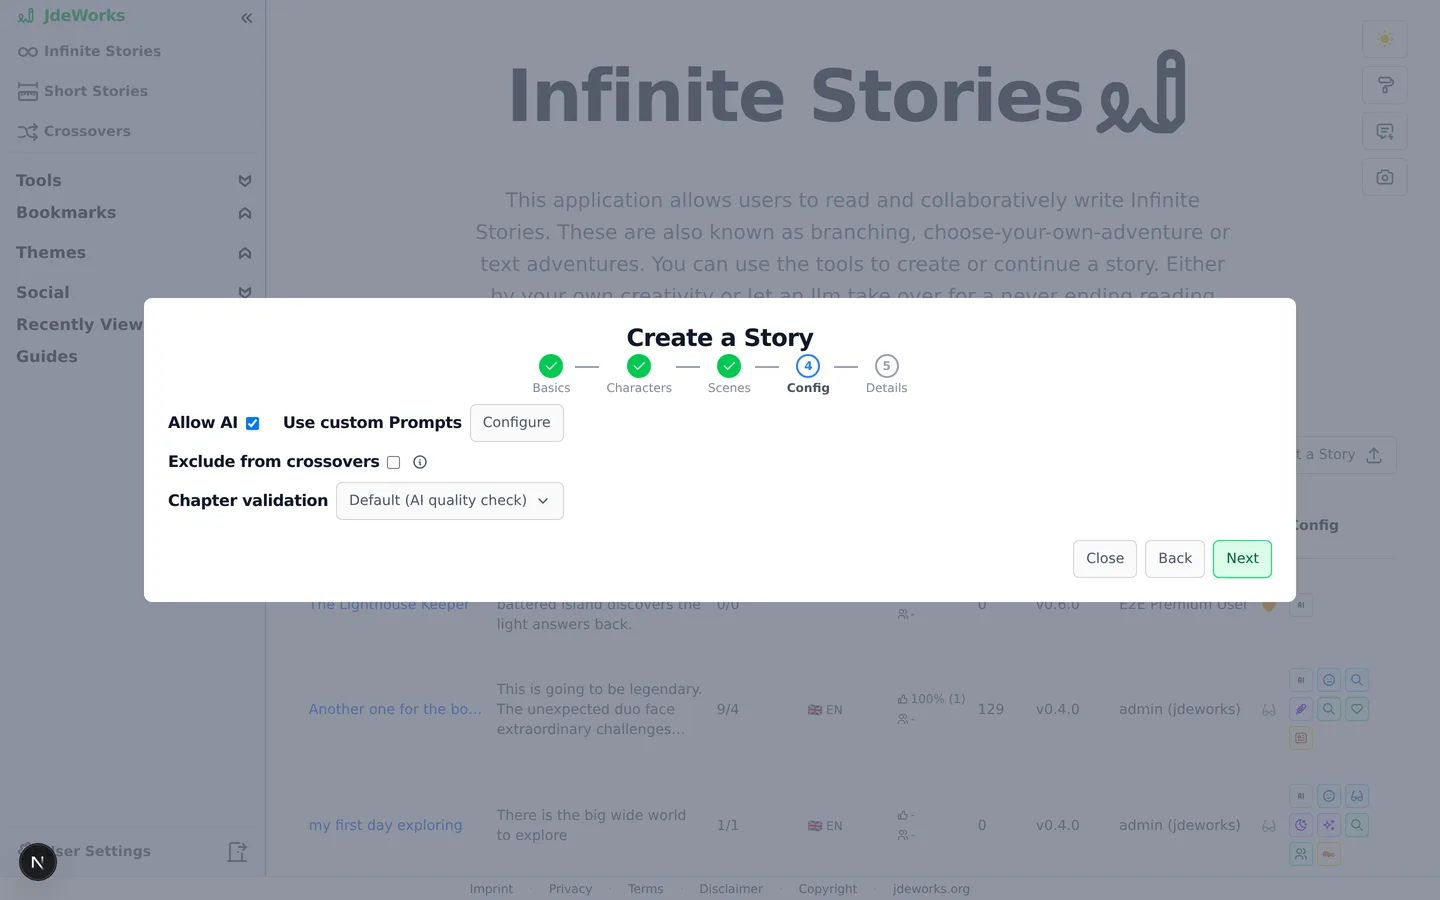Expand the Tools sidebar section
This screenshot has width=1440, height=900.
point(245,181)
